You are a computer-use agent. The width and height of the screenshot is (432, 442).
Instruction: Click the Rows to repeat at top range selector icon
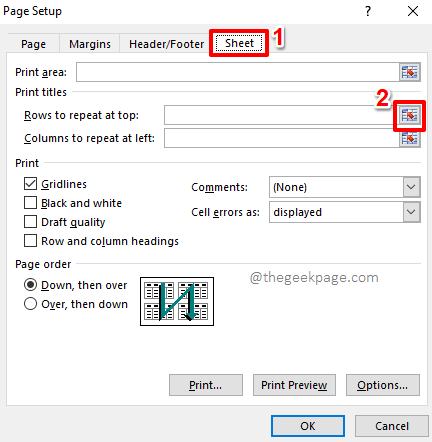pos(410,115)
